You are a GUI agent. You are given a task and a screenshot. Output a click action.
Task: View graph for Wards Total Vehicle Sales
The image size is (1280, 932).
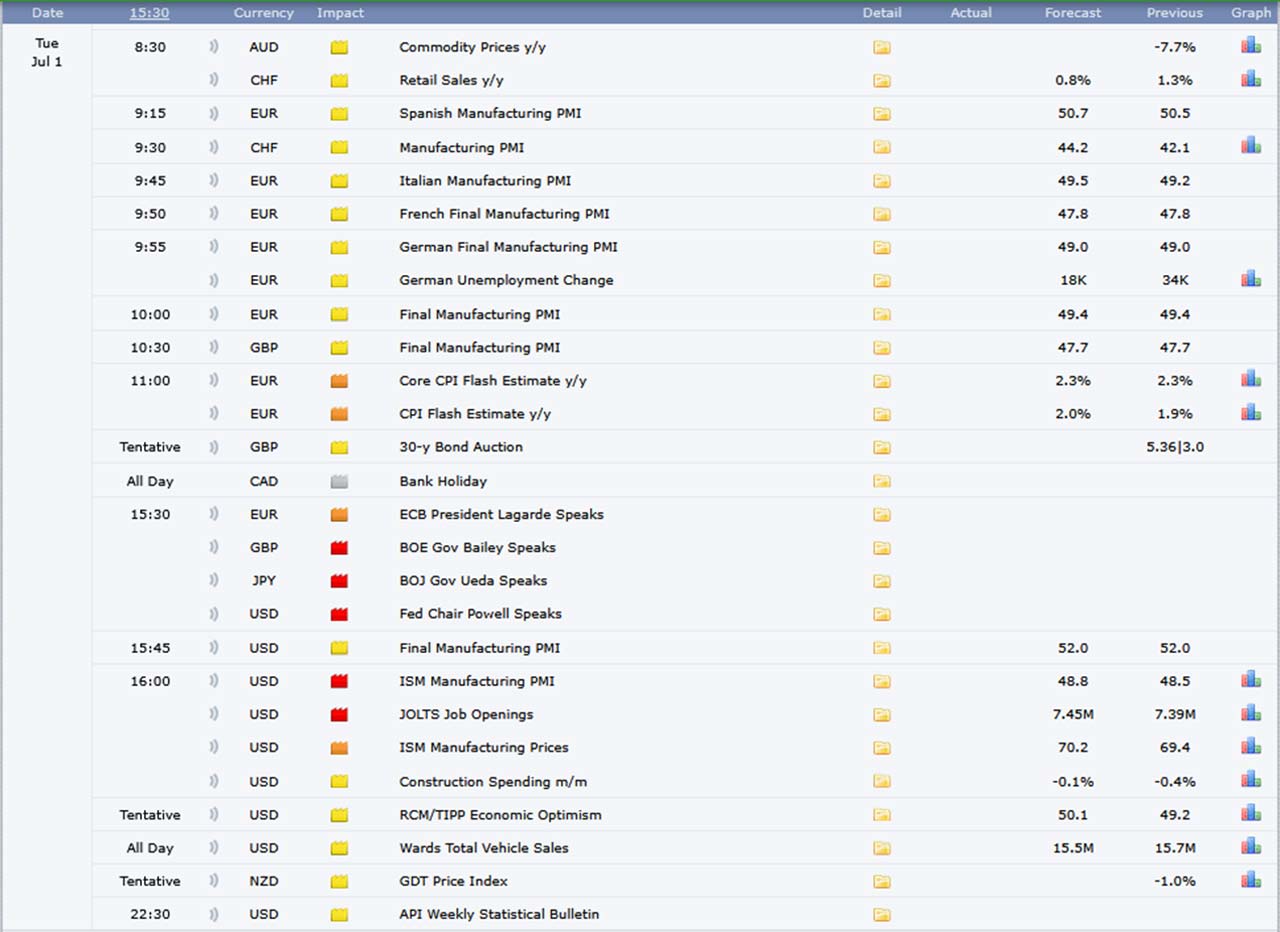(1250, 847)
